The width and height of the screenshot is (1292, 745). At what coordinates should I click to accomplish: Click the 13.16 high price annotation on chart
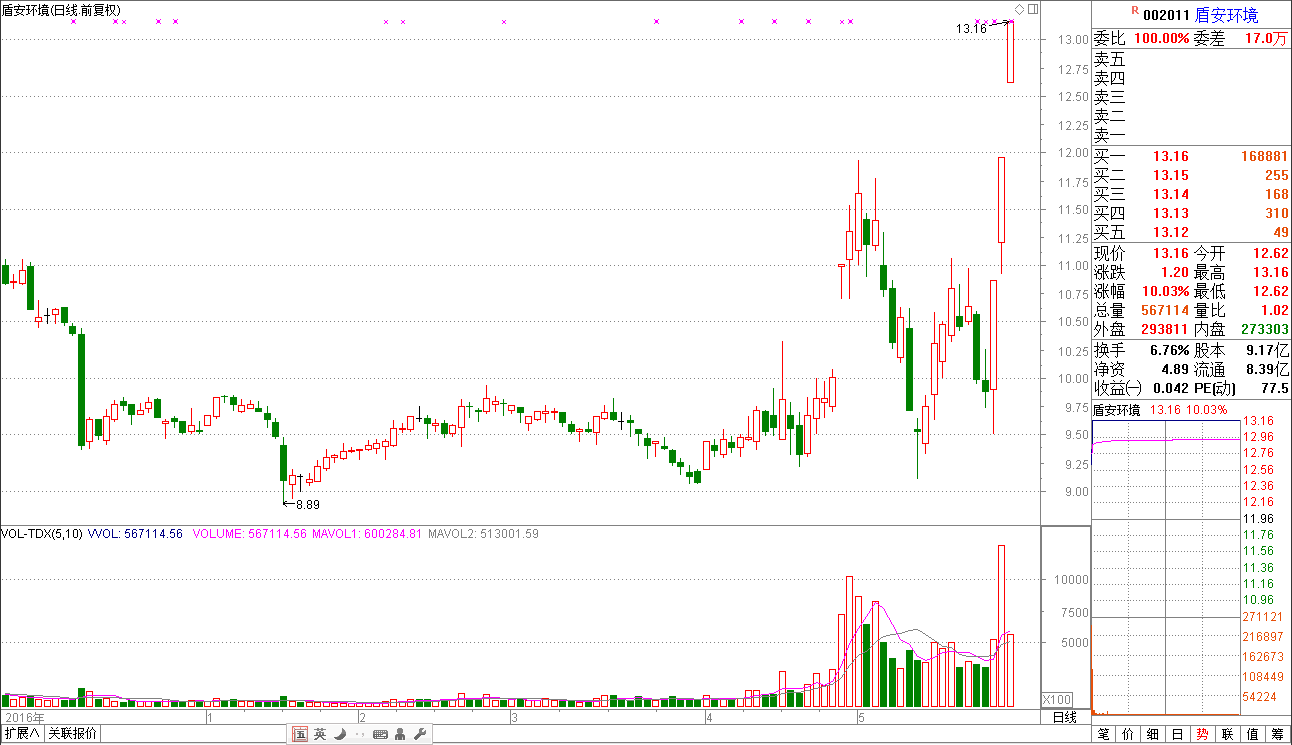click(x=971, y=29)
